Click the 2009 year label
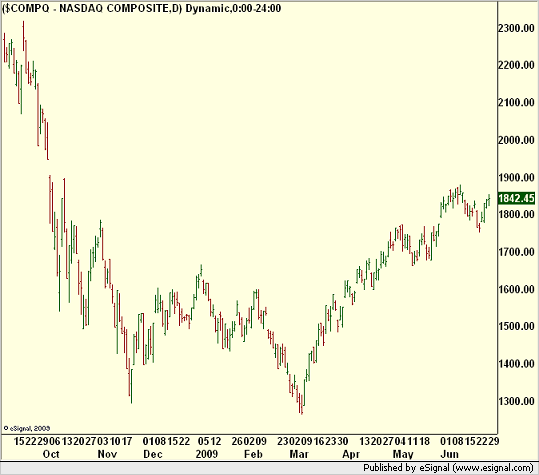The image size is (539, 475). point(207,454)
